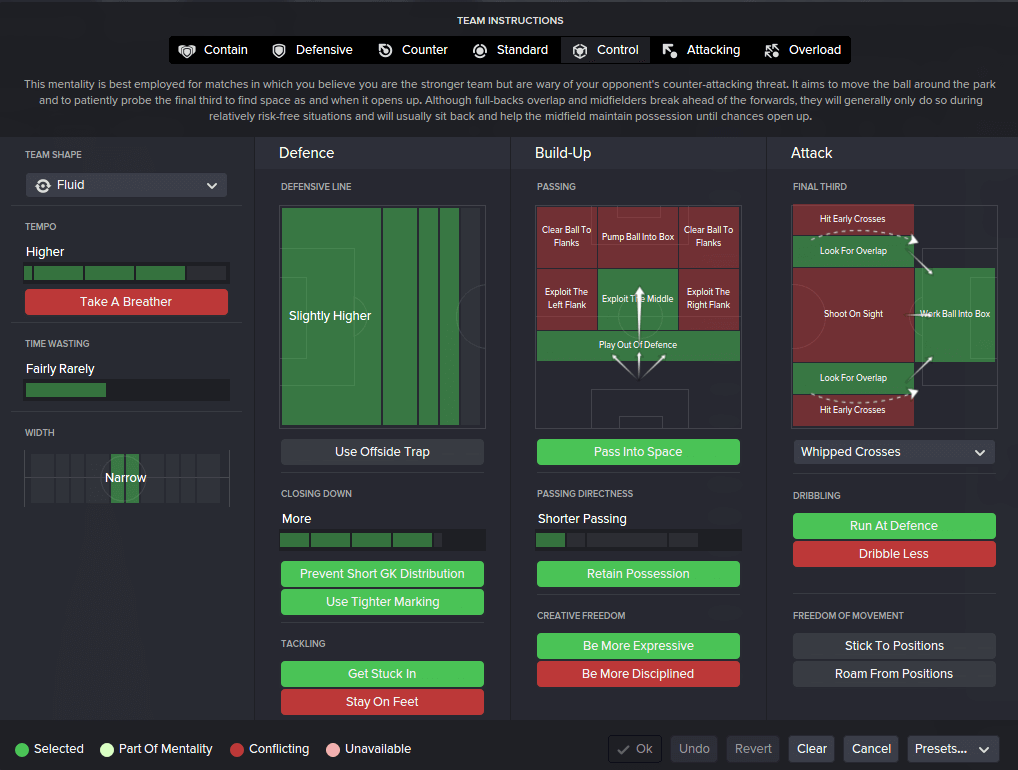Adjust the Tempo slider bar

click(127, 273)
